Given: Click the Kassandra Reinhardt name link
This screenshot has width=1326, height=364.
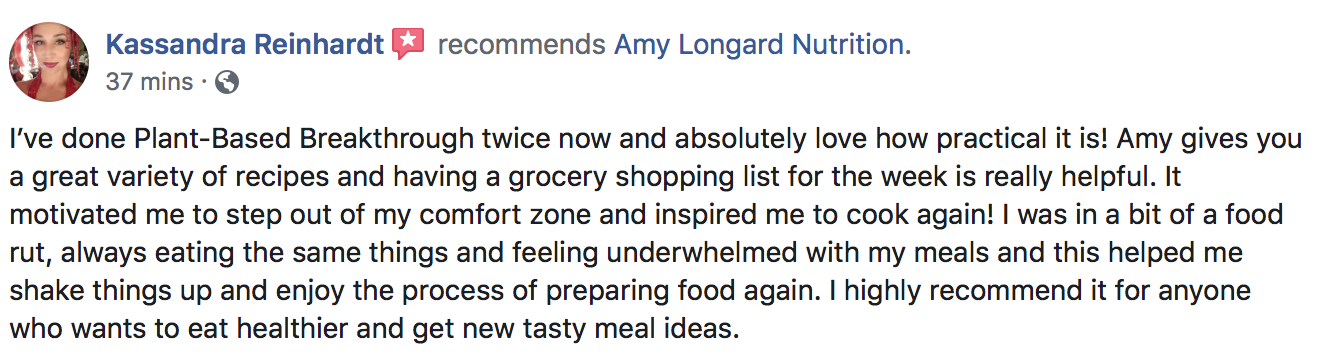Looking at the screenshot, I should coord(244,44).
